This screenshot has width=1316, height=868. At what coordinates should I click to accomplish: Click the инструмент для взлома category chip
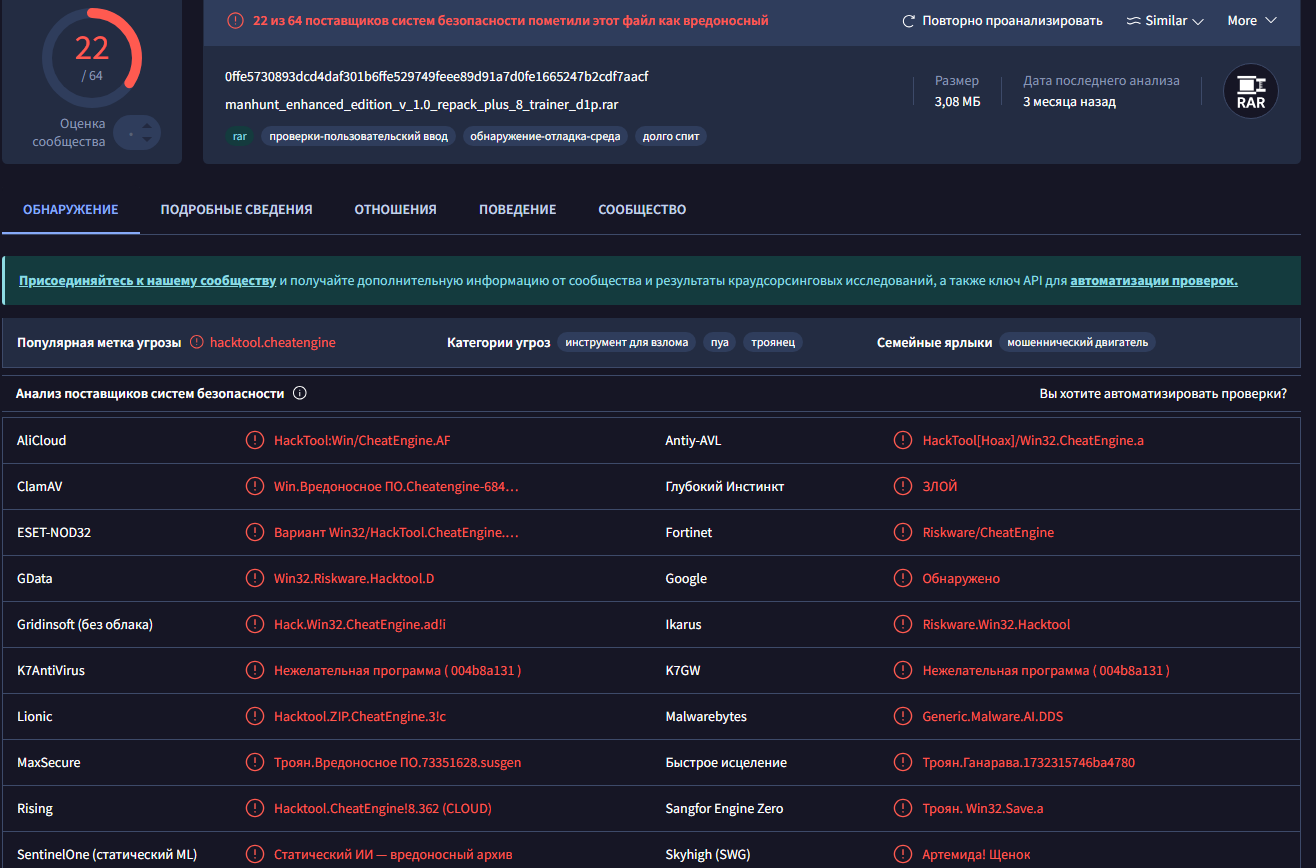click(627, 342)
